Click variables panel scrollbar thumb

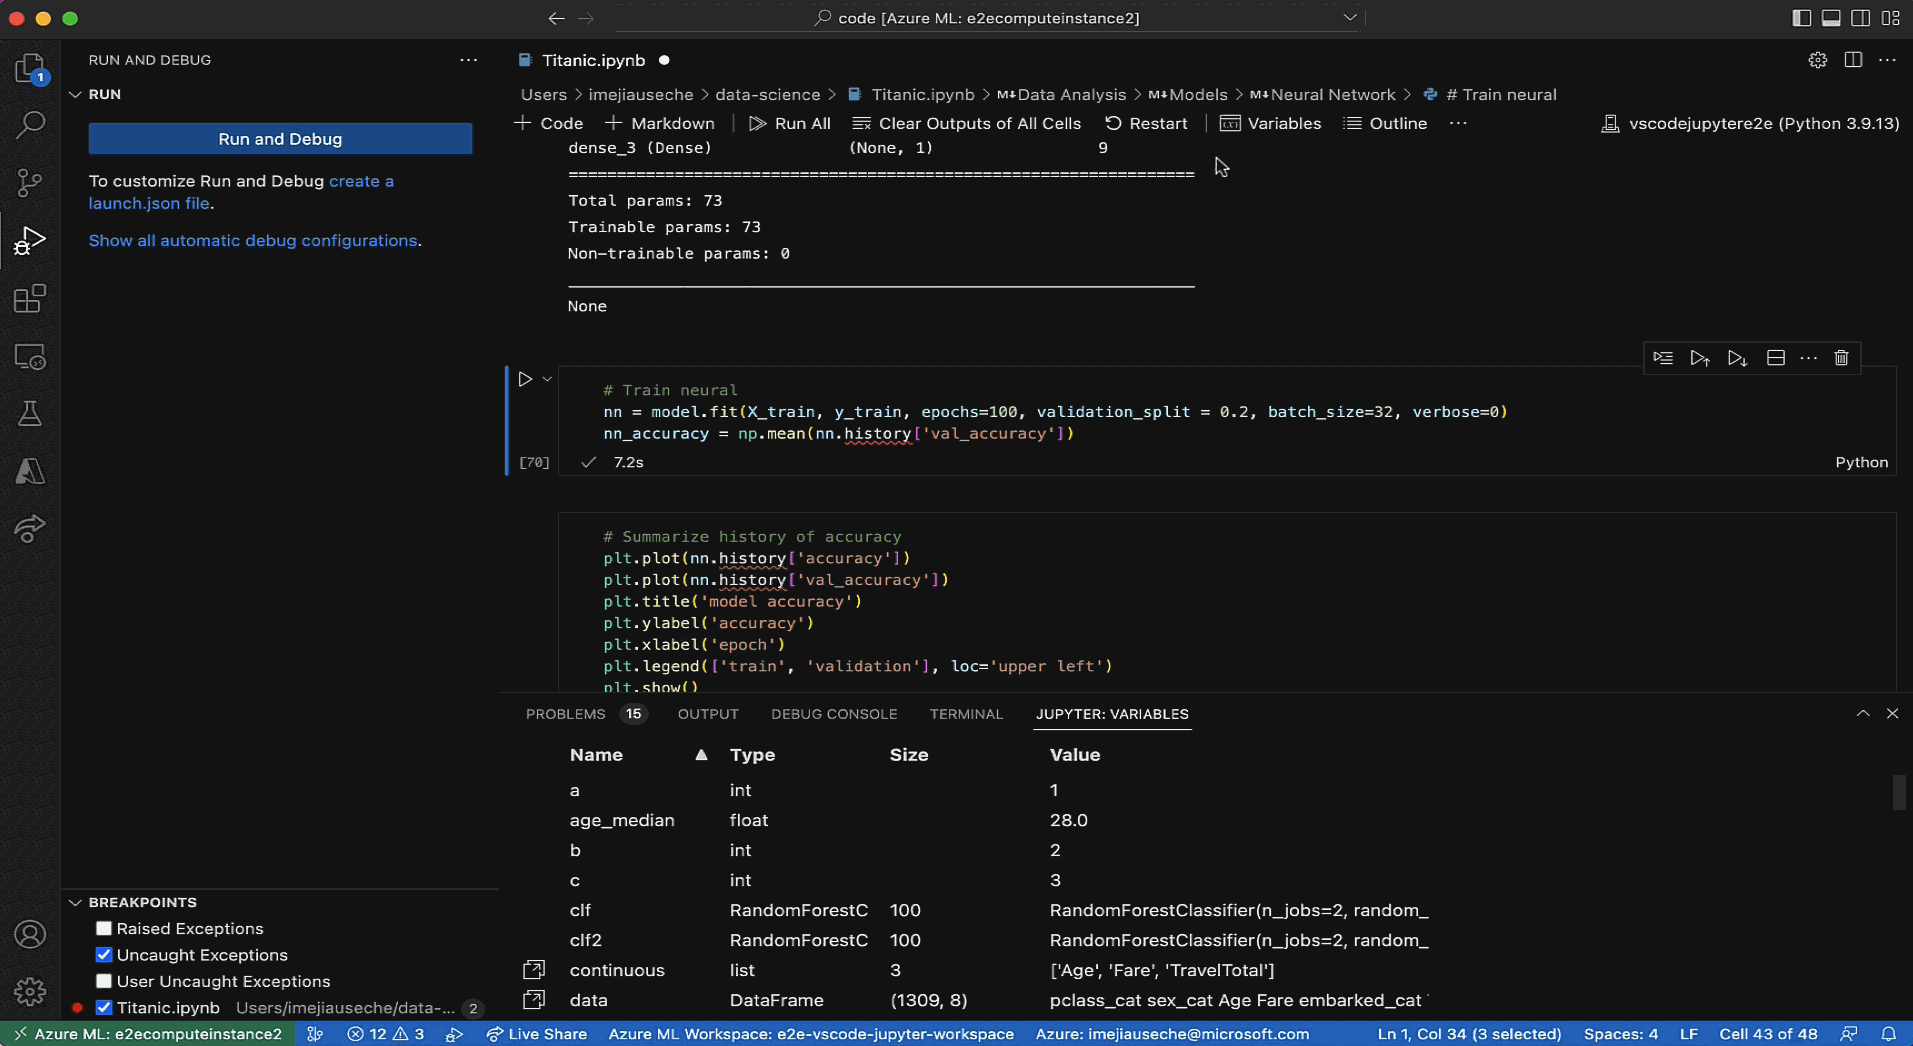click(1899, 792)
